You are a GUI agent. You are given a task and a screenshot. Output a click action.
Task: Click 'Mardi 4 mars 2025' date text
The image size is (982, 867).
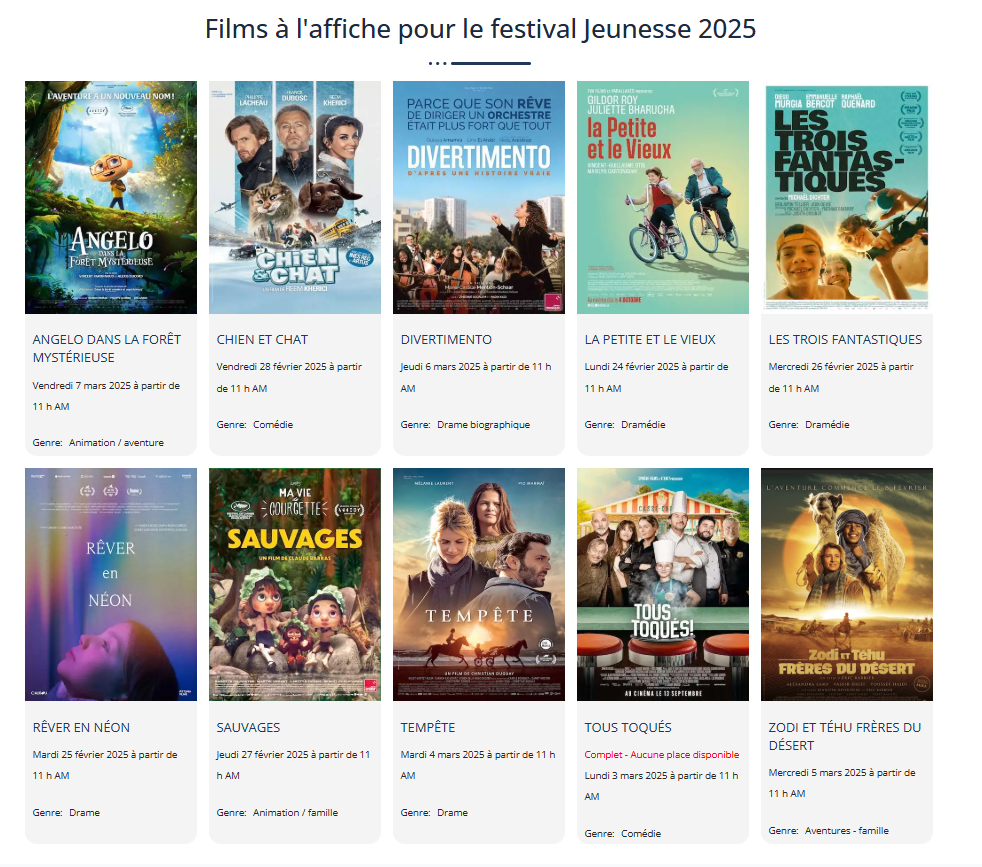443,755
